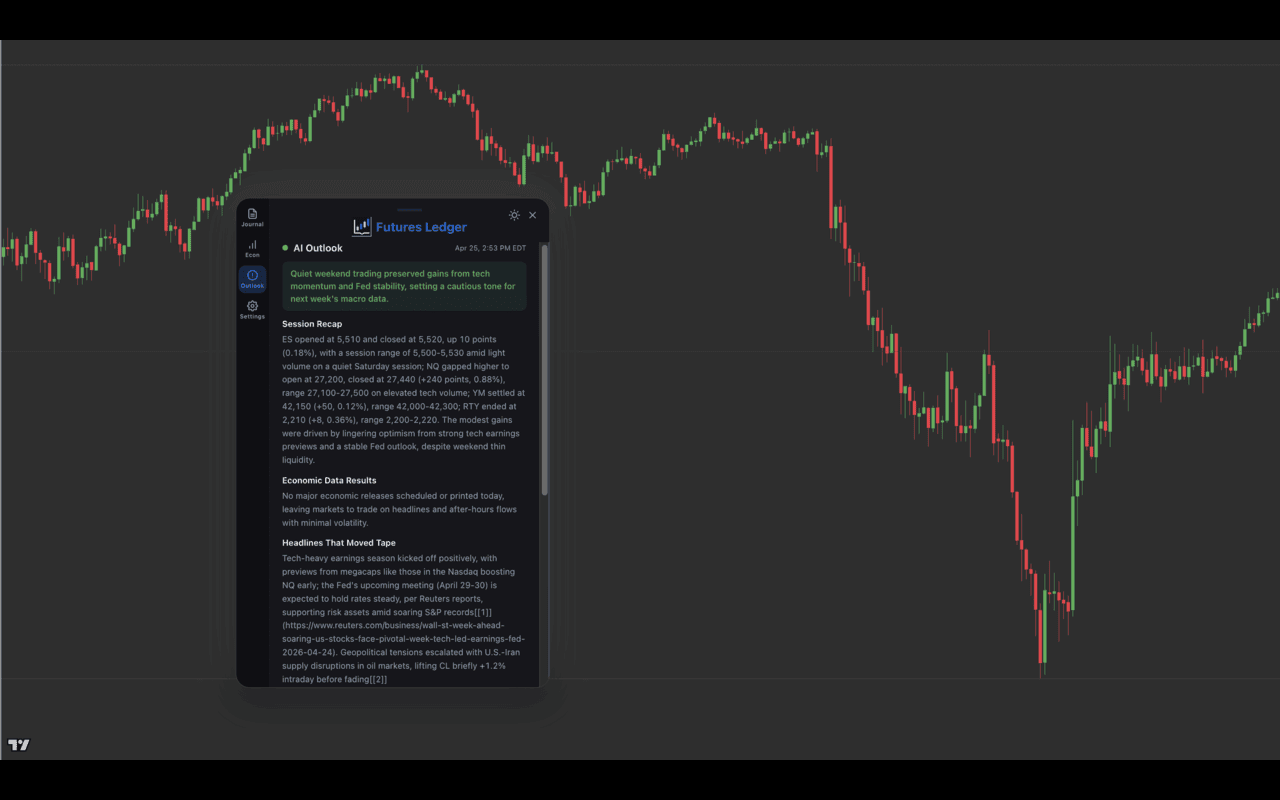
Task: Click the "Economic Data Results" heading
Action: pyautogui.click(x=329, y=480)
